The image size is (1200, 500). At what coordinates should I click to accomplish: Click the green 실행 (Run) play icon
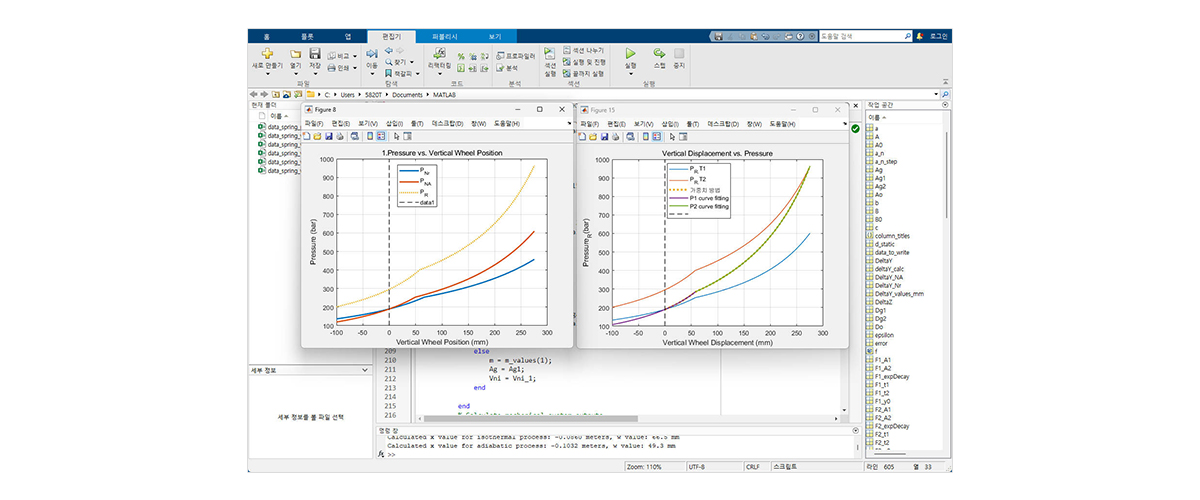[630, 54]
